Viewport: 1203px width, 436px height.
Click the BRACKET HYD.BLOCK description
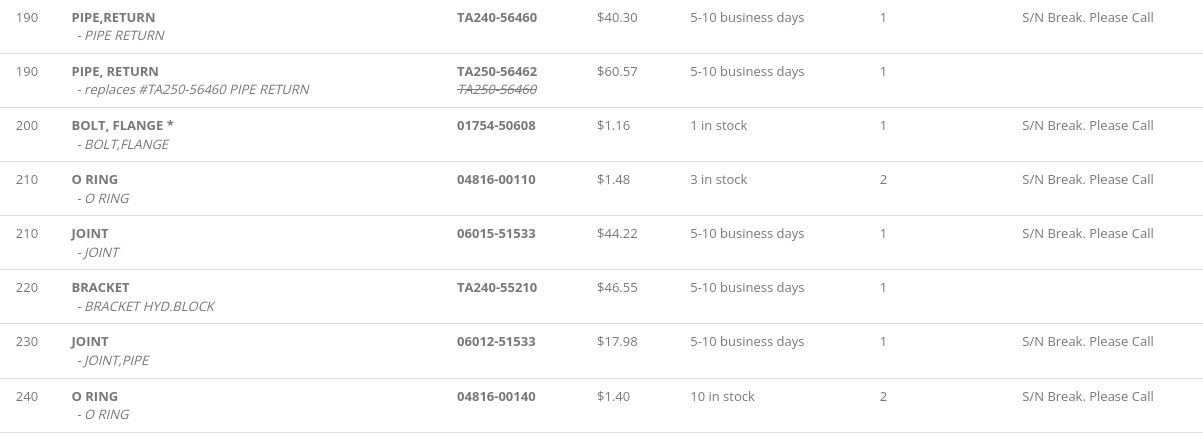[149, 307]
